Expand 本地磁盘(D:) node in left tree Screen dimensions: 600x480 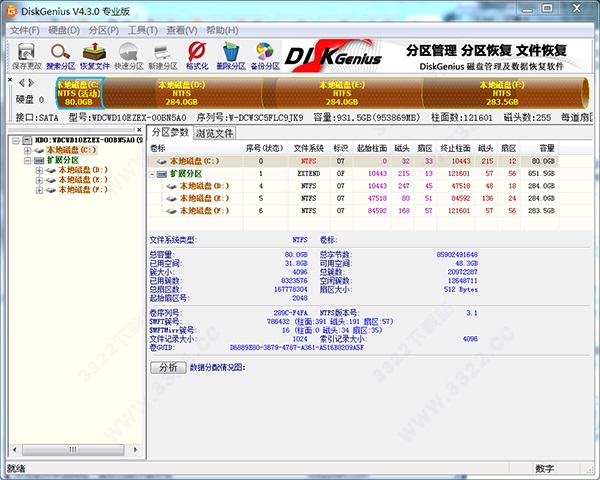[x=39, y=170]
